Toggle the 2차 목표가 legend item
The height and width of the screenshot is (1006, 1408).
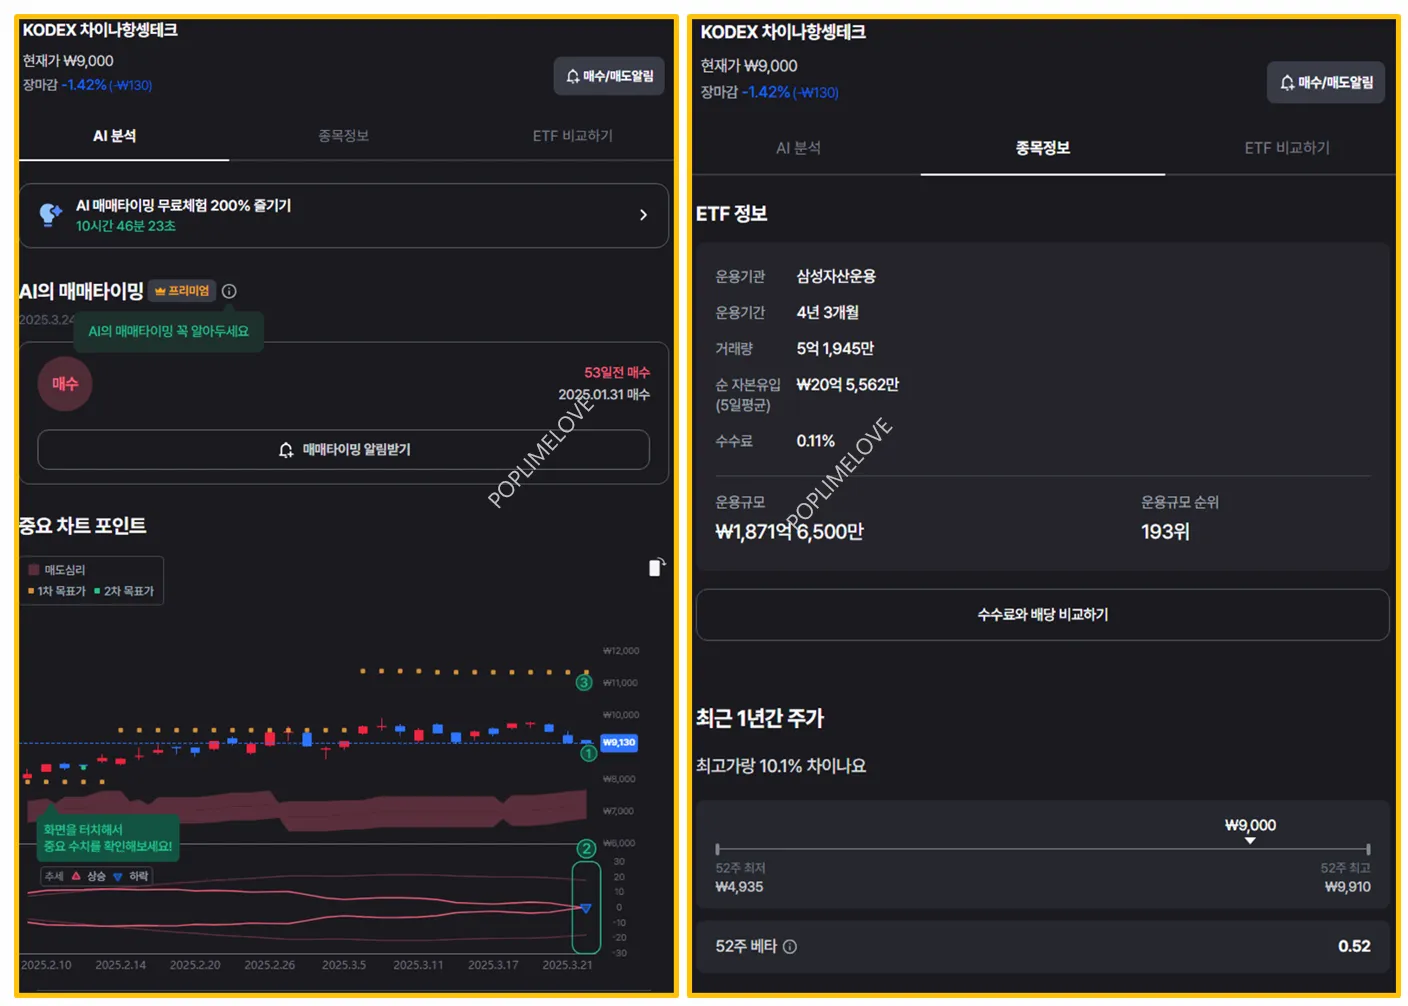[124, 591]
